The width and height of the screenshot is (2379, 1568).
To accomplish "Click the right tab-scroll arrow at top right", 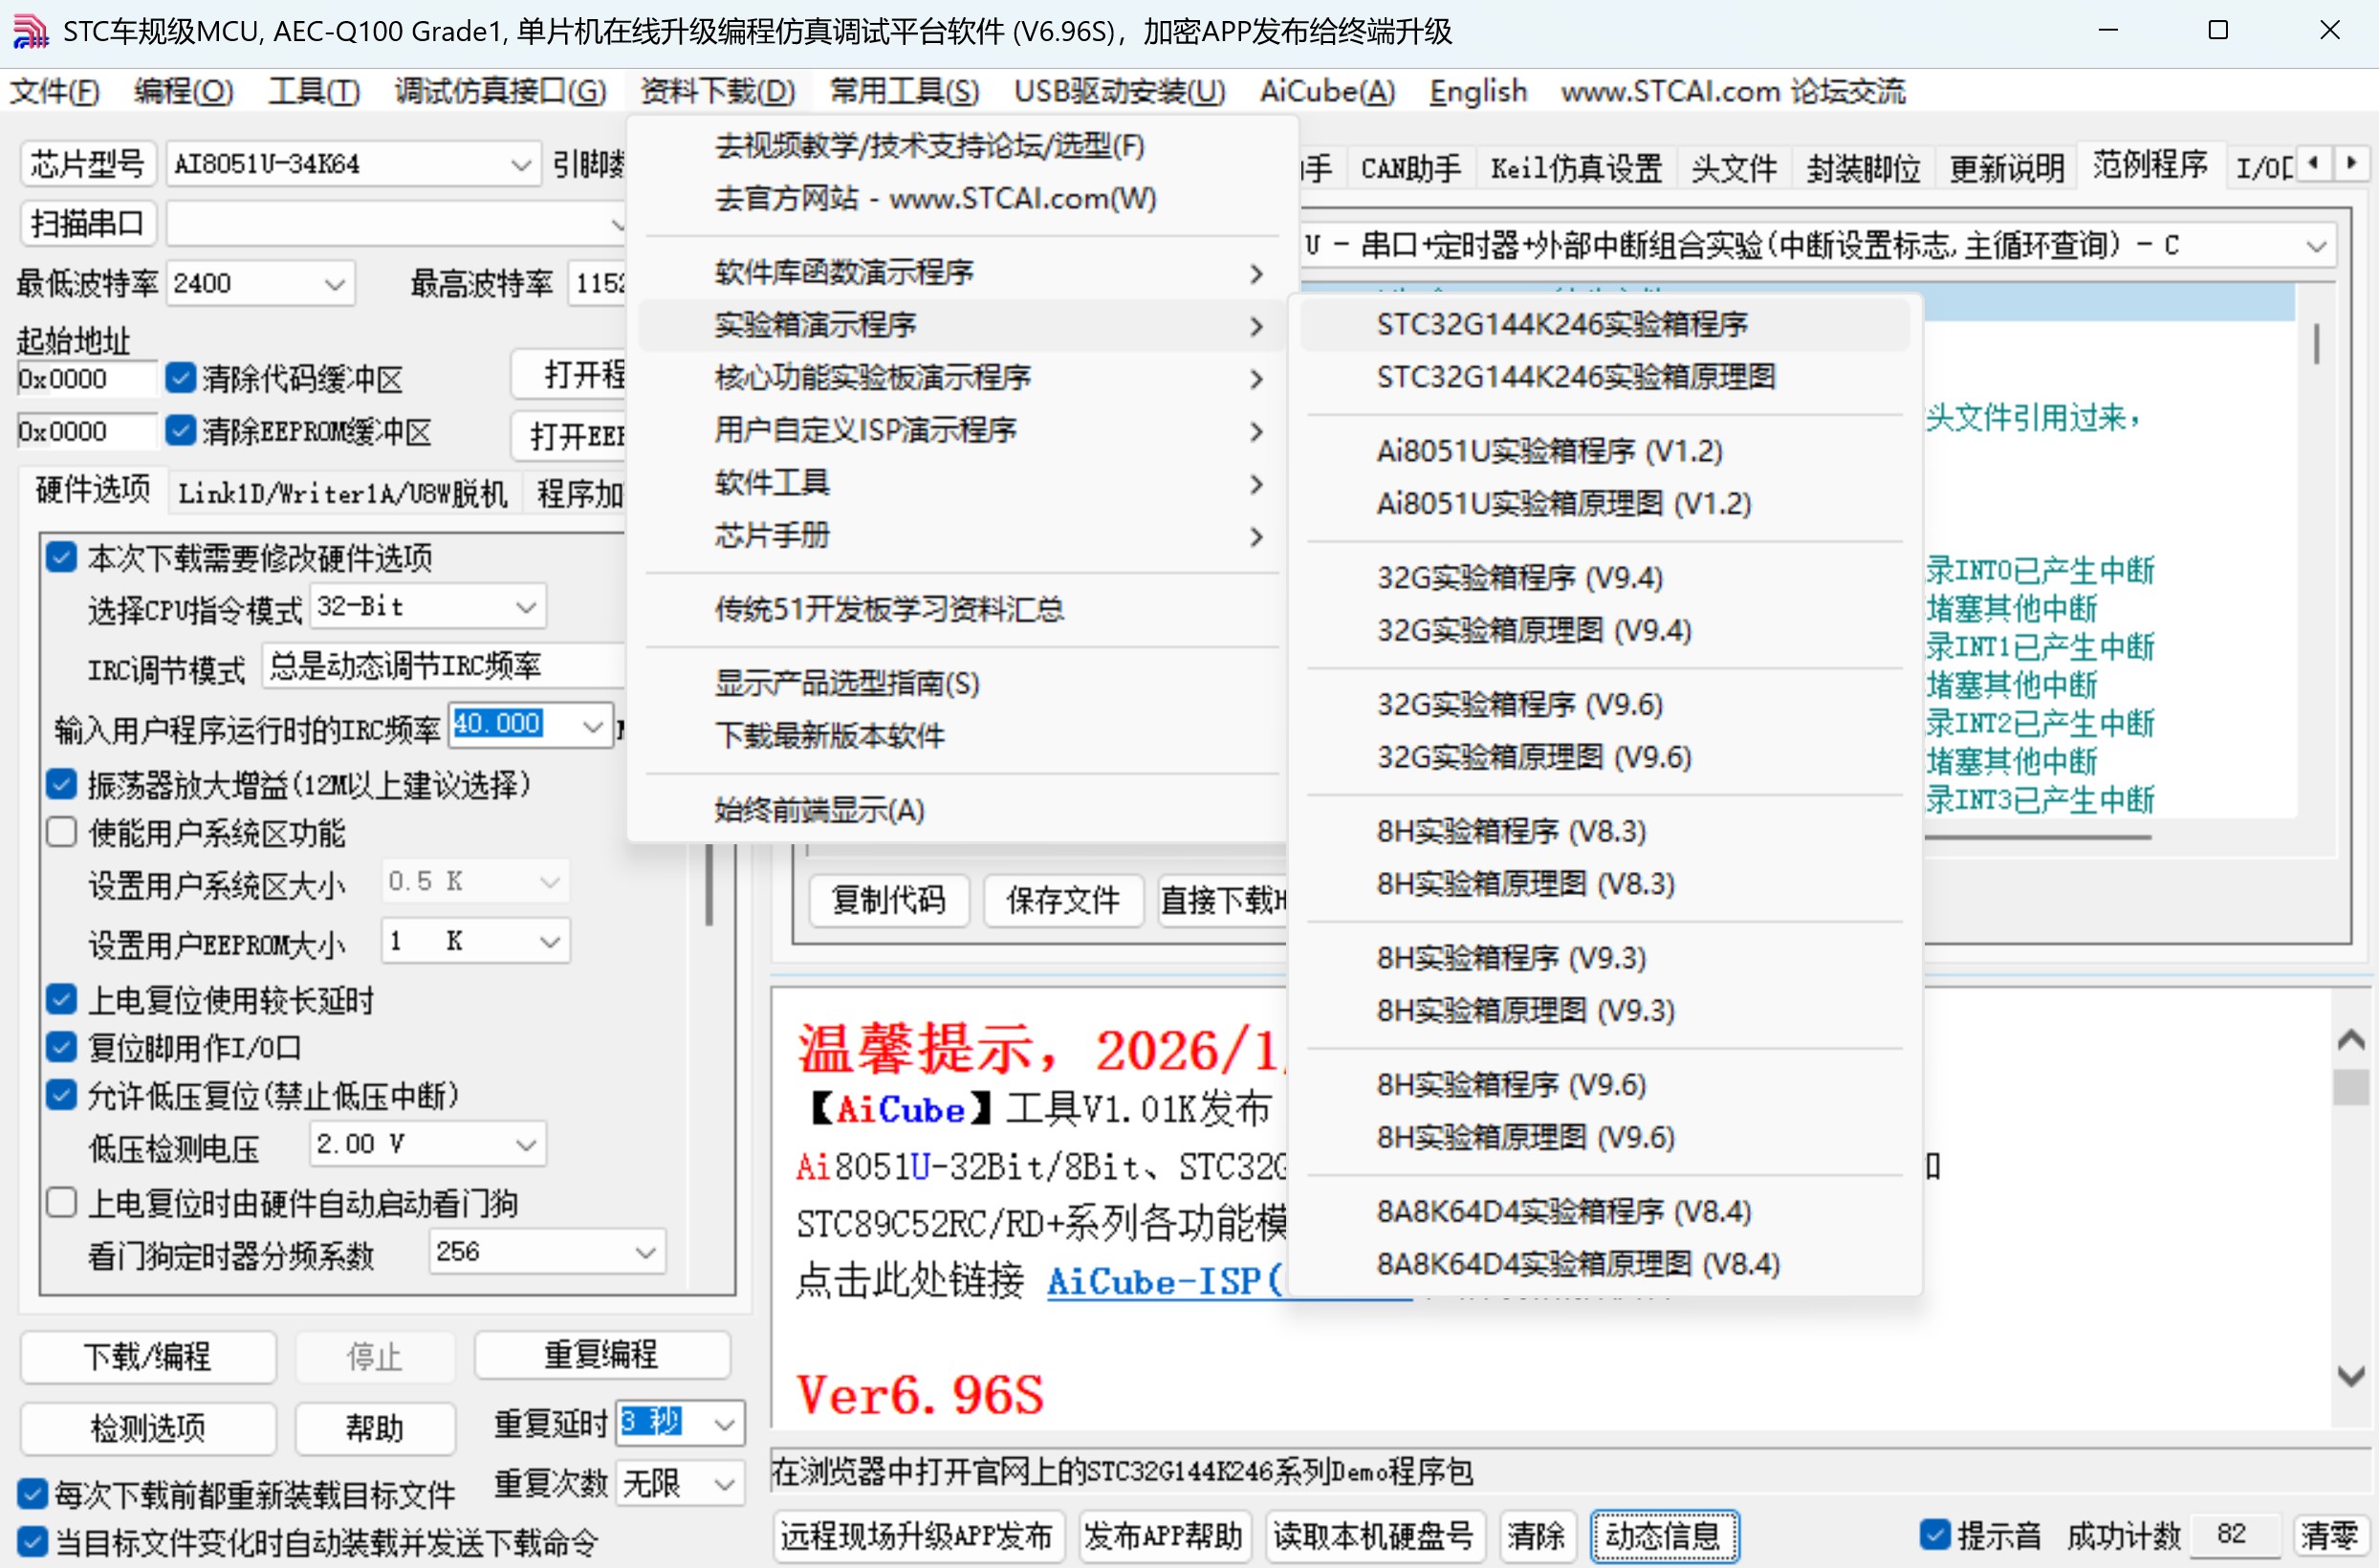I will 2351,163.
